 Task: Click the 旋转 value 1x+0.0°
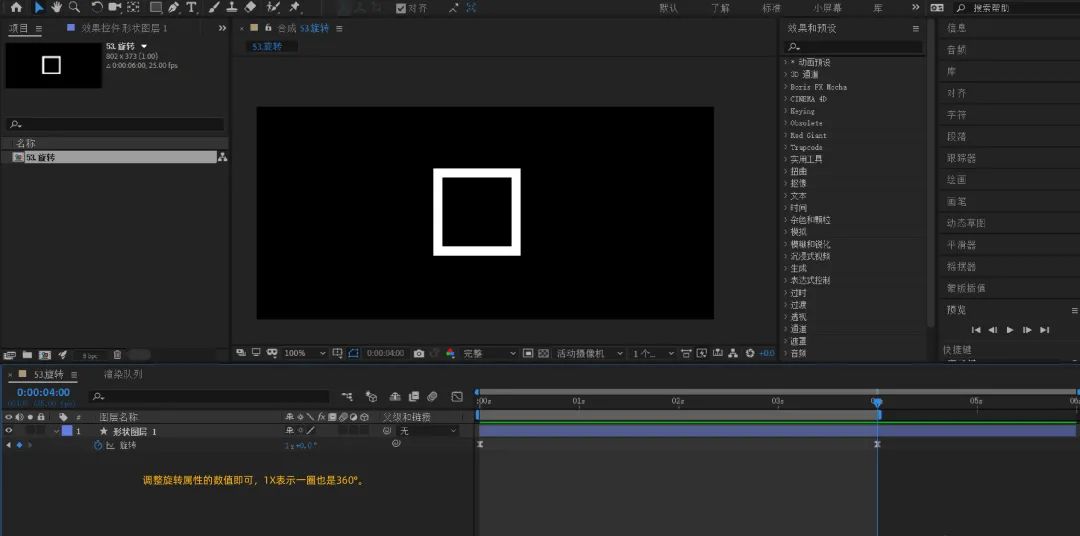[x=301, y=446]
